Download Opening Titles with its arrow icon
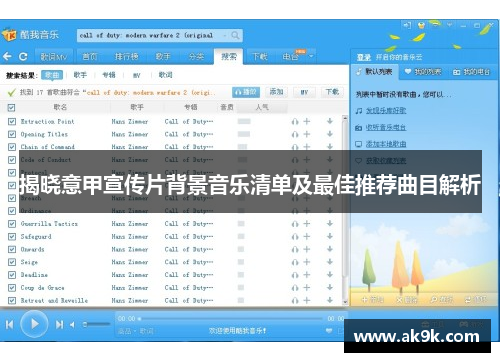Viewport: 500px width, 362px height. (x=330, y=134)
